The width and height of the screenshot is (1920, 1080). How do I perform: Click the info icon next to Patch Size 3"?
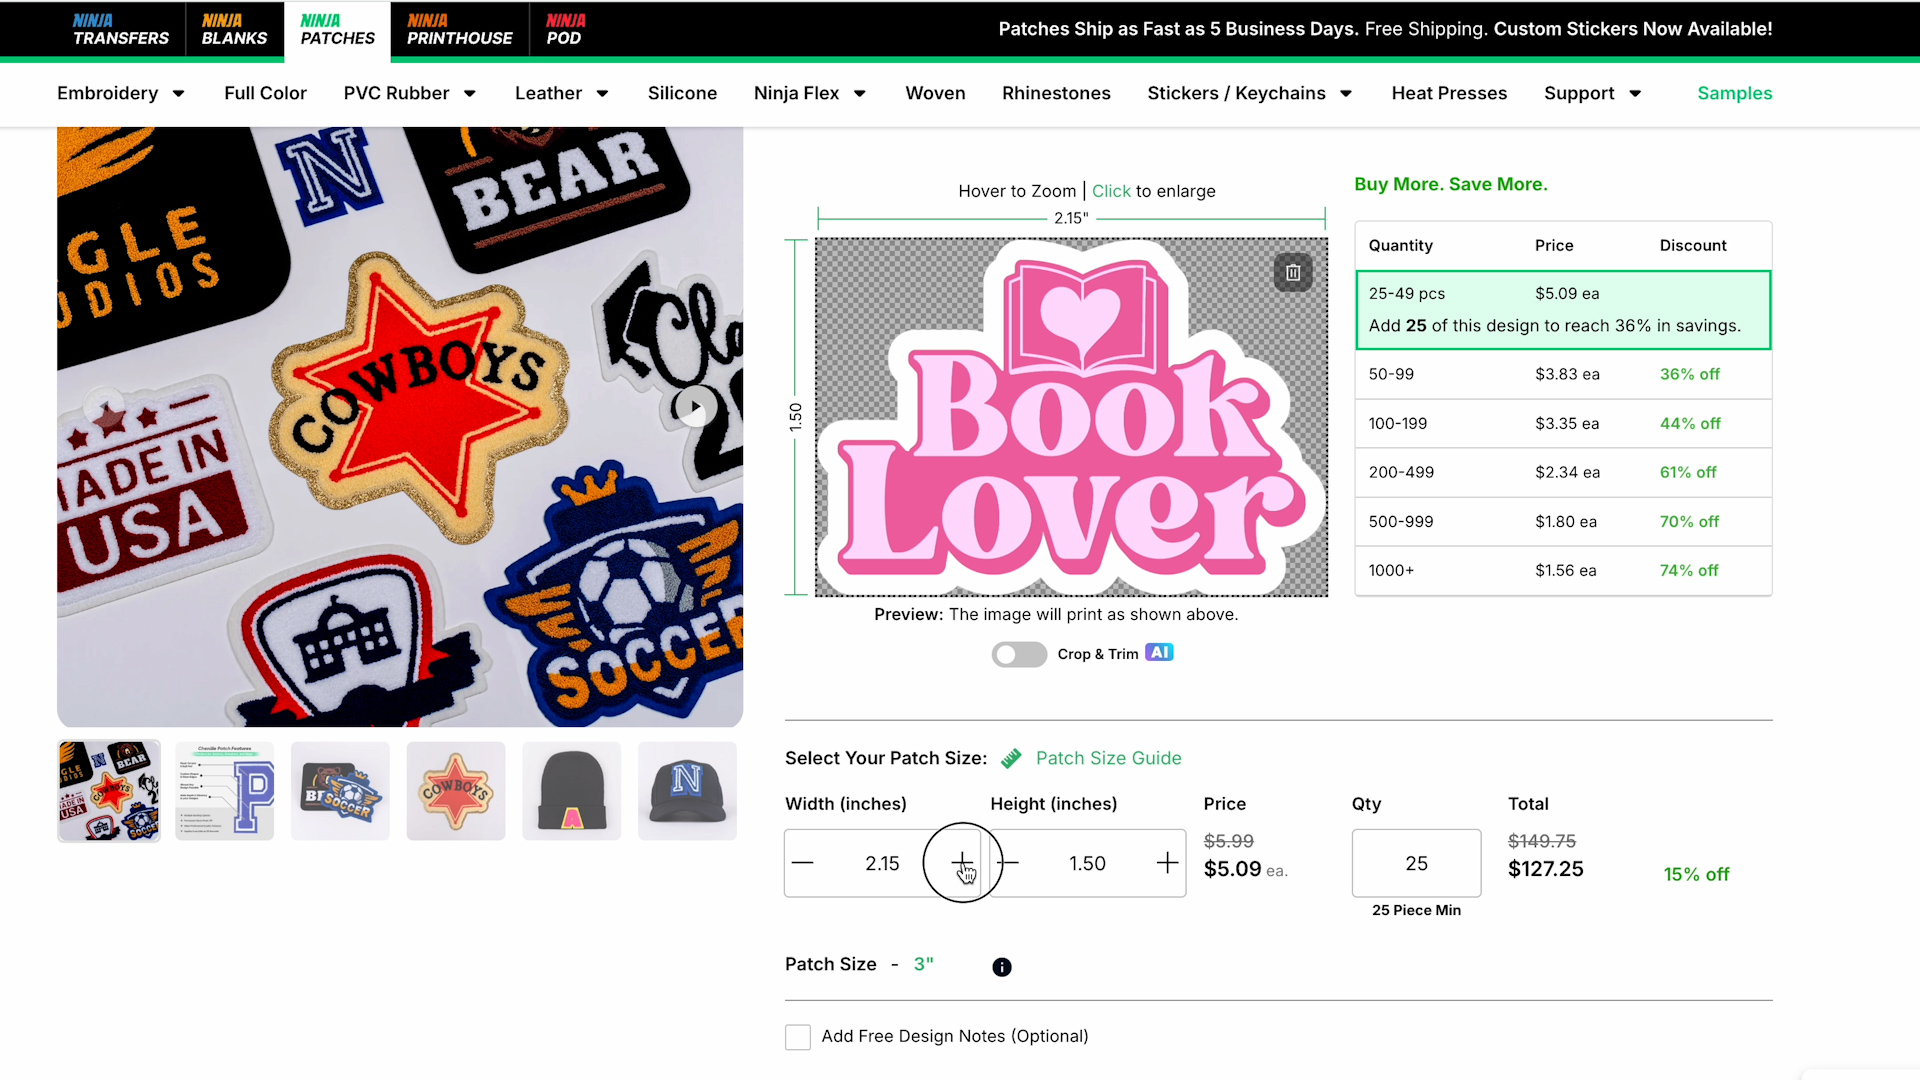click(1001, 967)
